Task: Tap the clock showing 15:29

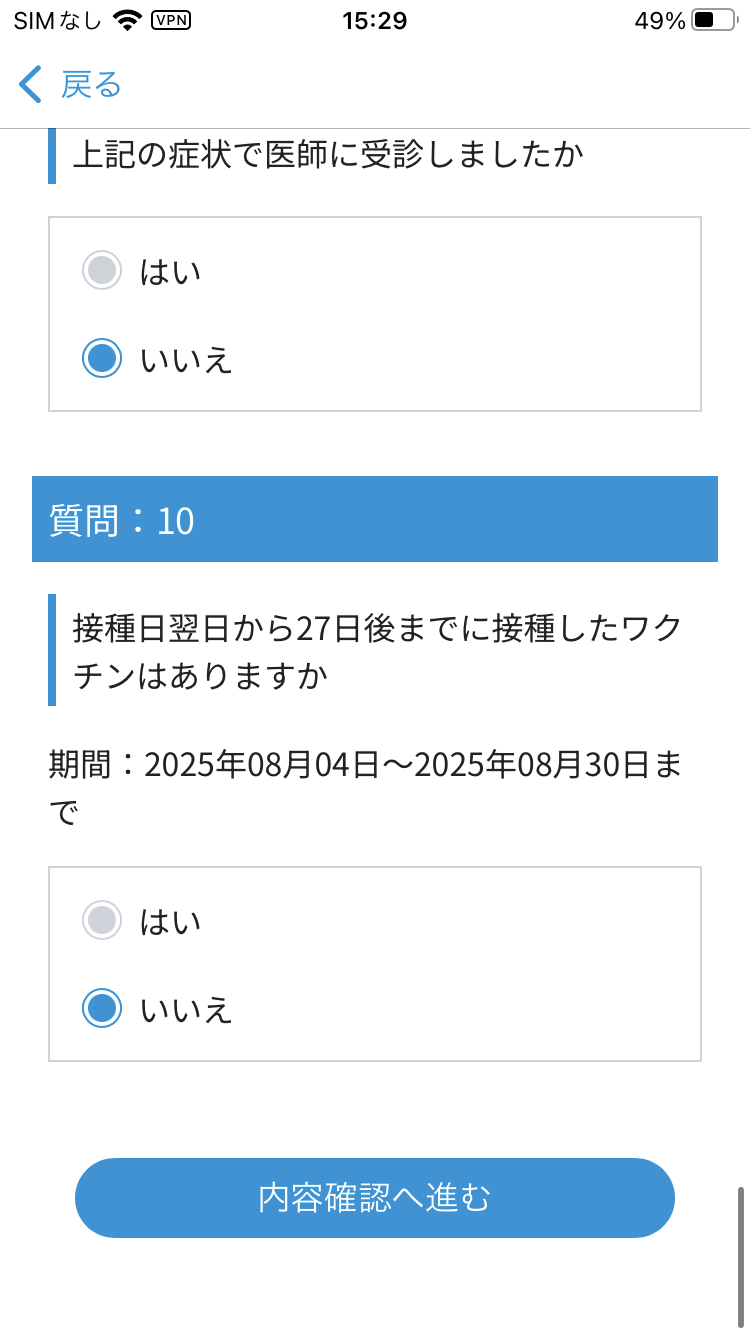Action: 375,20
